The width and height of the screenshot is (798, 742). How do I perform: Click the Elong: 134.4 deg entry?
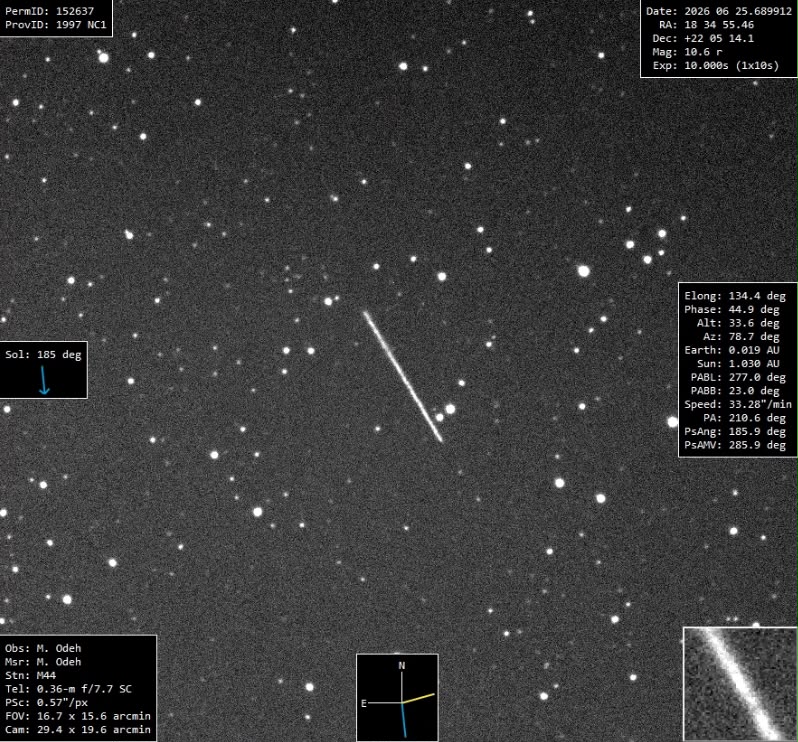(735, 296)
